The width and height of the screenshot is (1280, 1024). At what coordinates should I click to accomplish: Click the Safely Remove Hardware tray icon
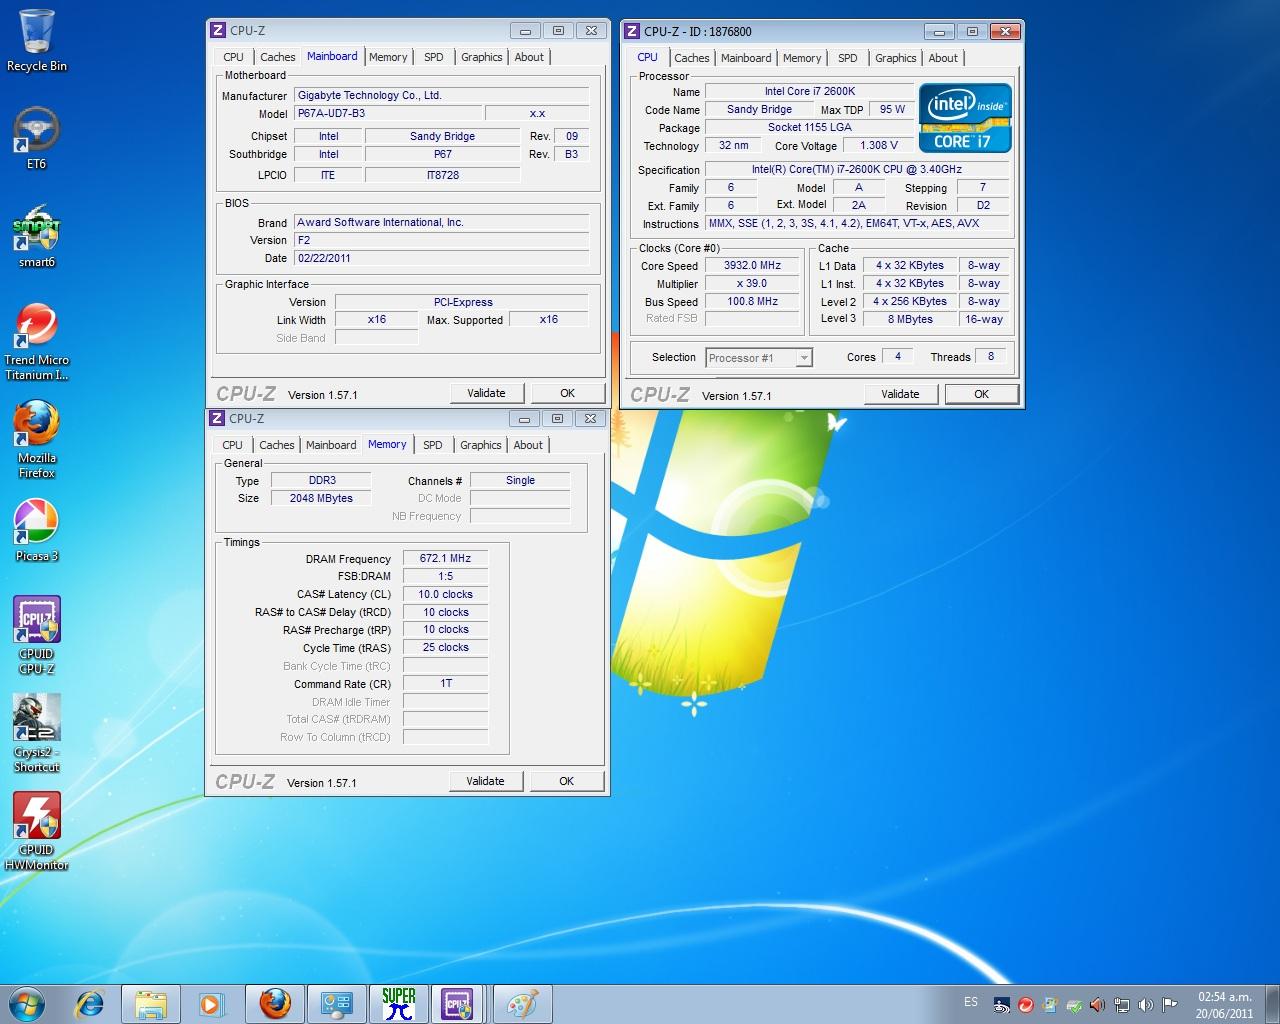coord(1074,1005)
